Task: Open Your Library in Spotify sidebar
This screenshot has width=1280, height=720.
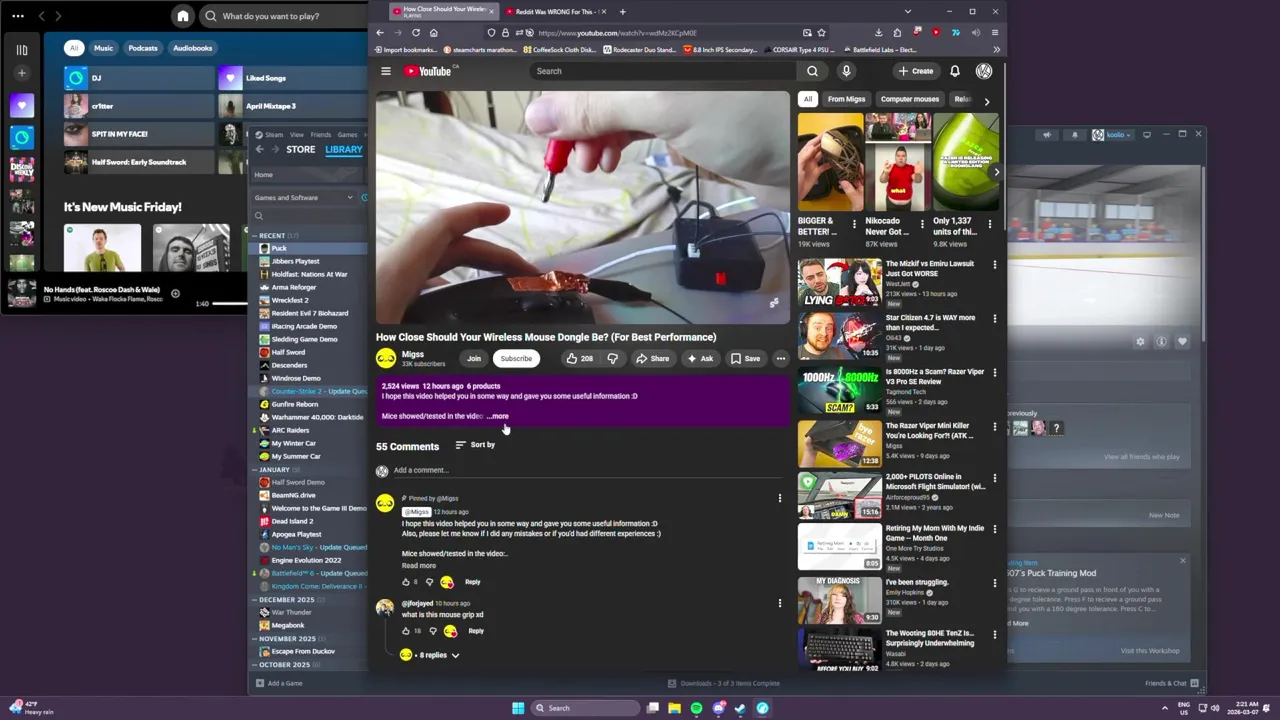Action: tap(22, 49)
